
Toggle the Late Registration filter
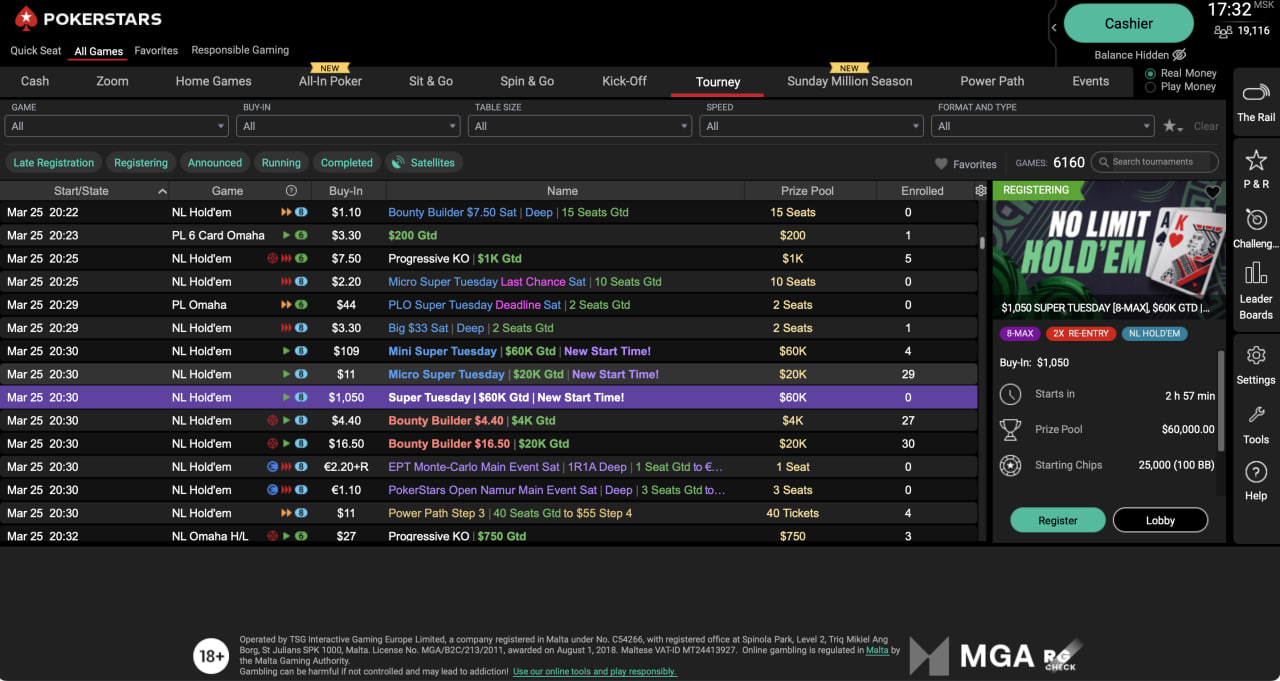click(54, 163)
